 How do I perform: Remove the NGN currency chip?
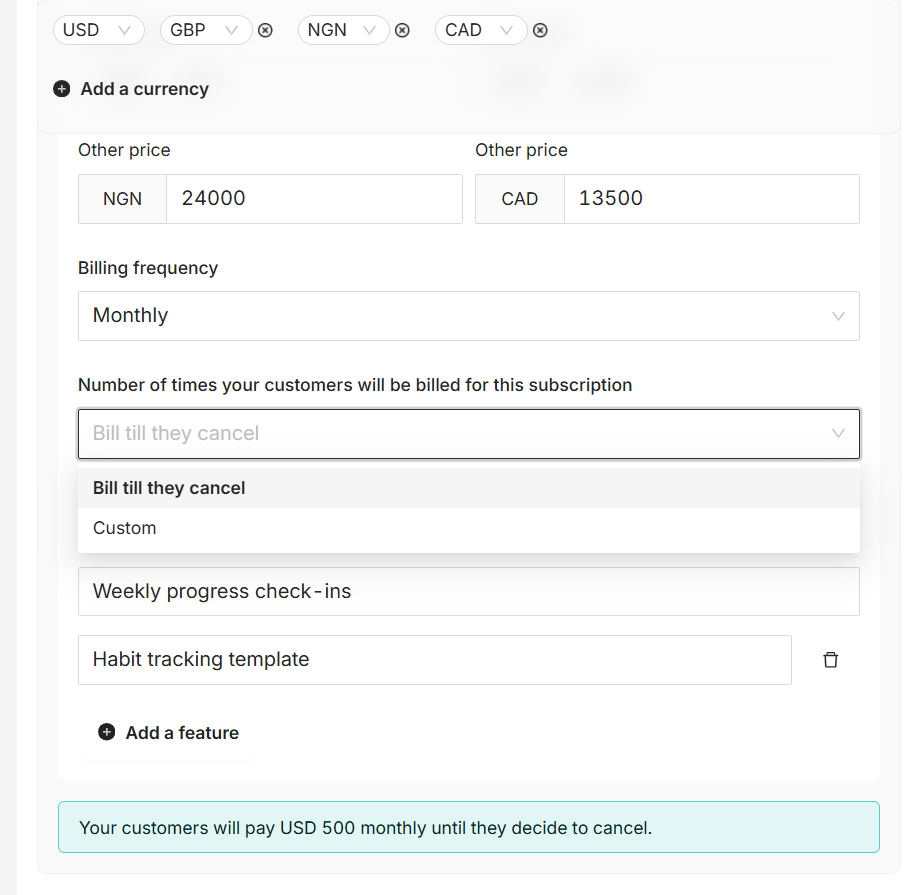coord(402,30)
